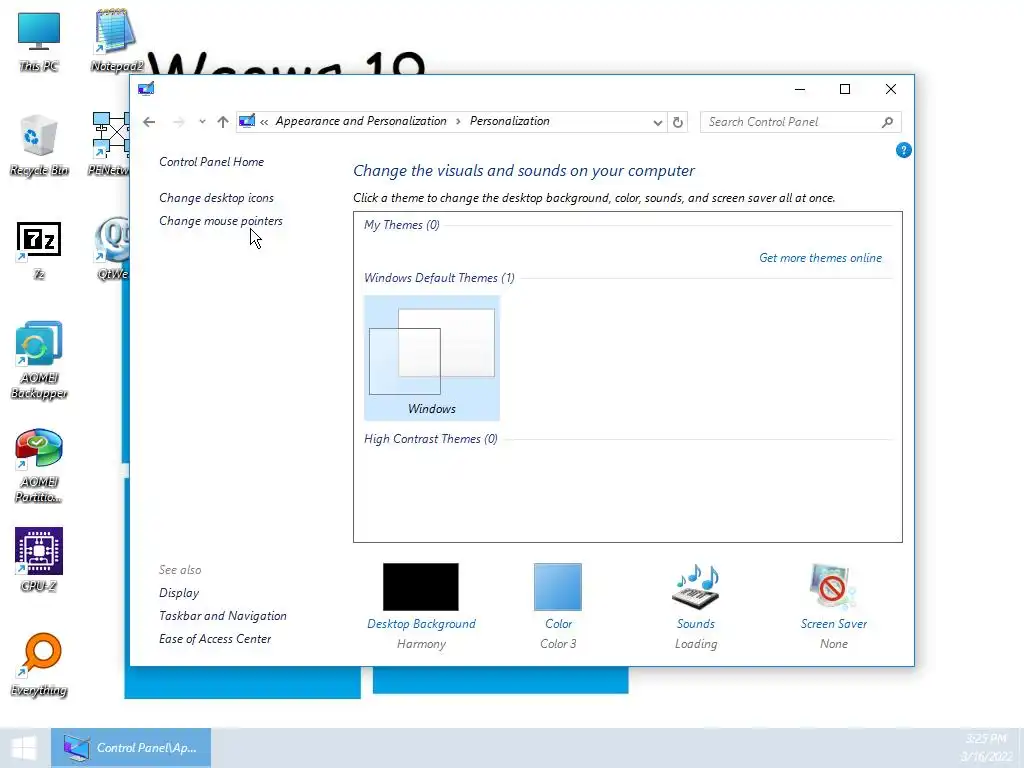Image resolution: width=1024 pixels, height=768 pixels.
Task: Open Control Panel Home link
Action: click(x=212, y=162)
